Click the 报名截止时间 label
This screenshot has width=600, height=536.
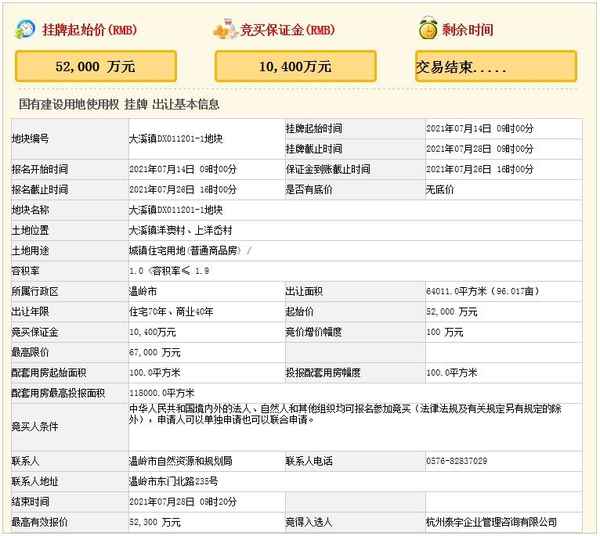[40, 189]
